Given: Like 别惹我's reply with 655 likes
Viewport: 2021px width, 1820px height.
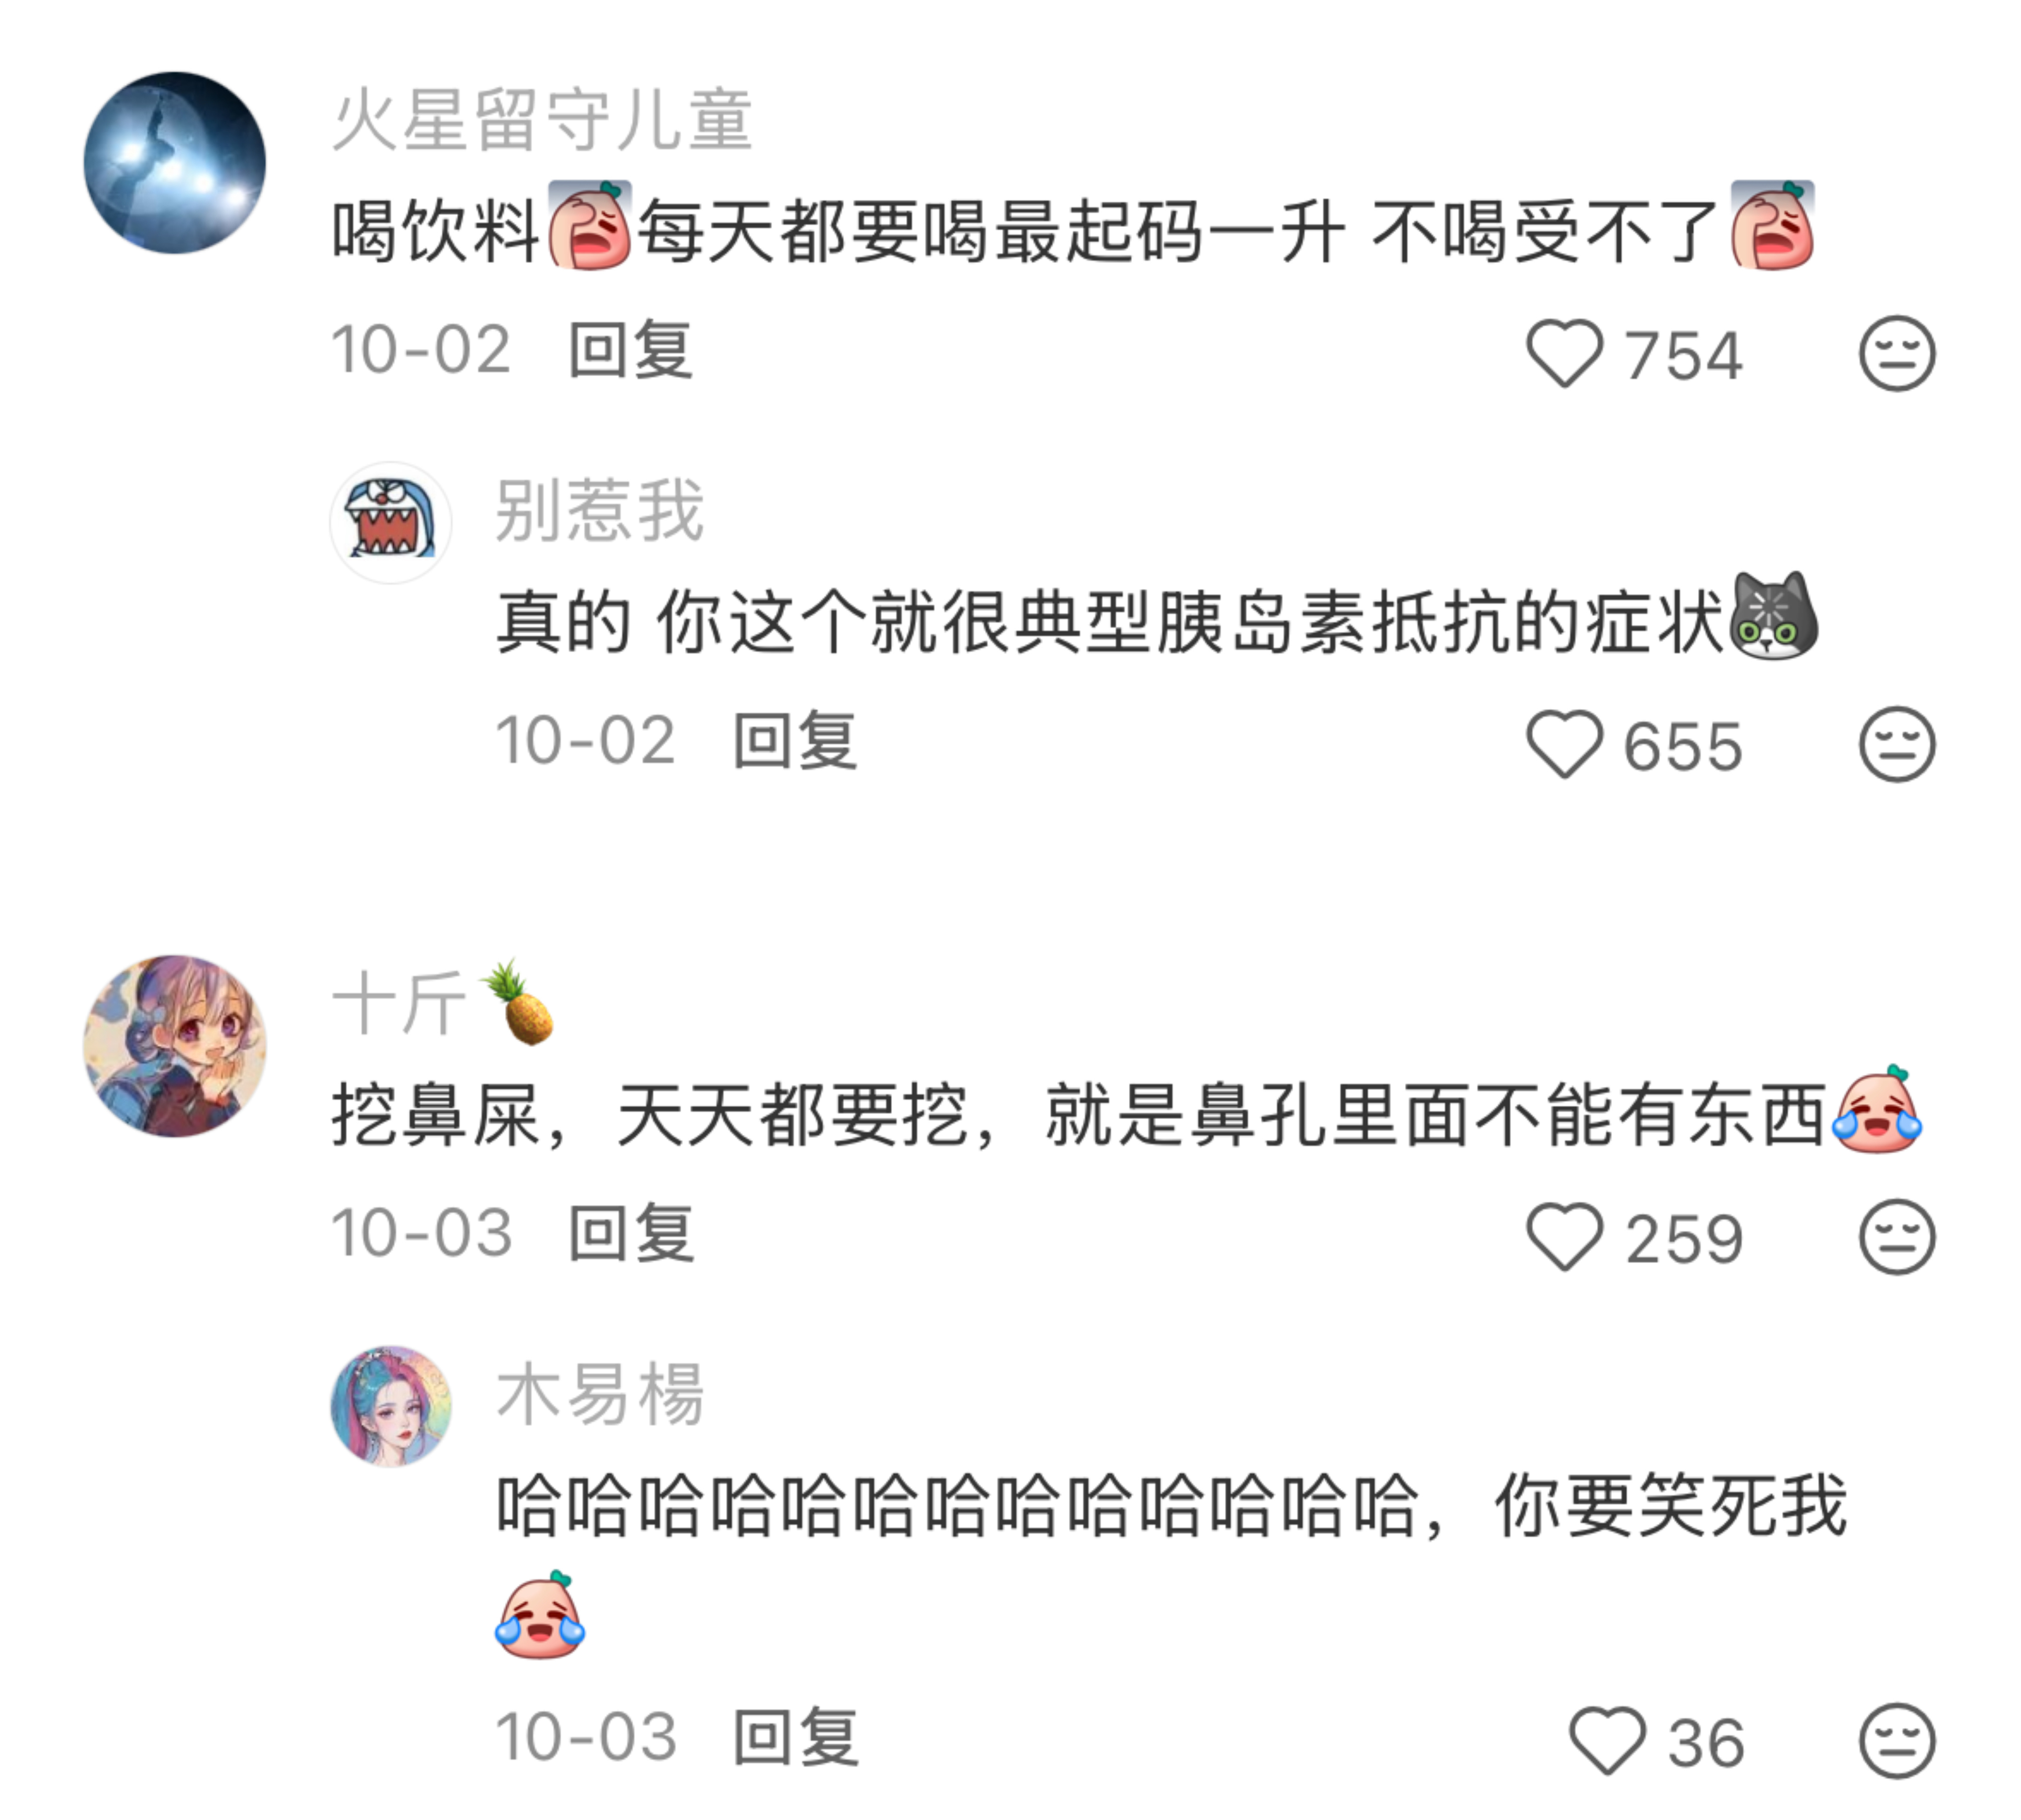Looking at the screenshot, I should coord(1564,744).
